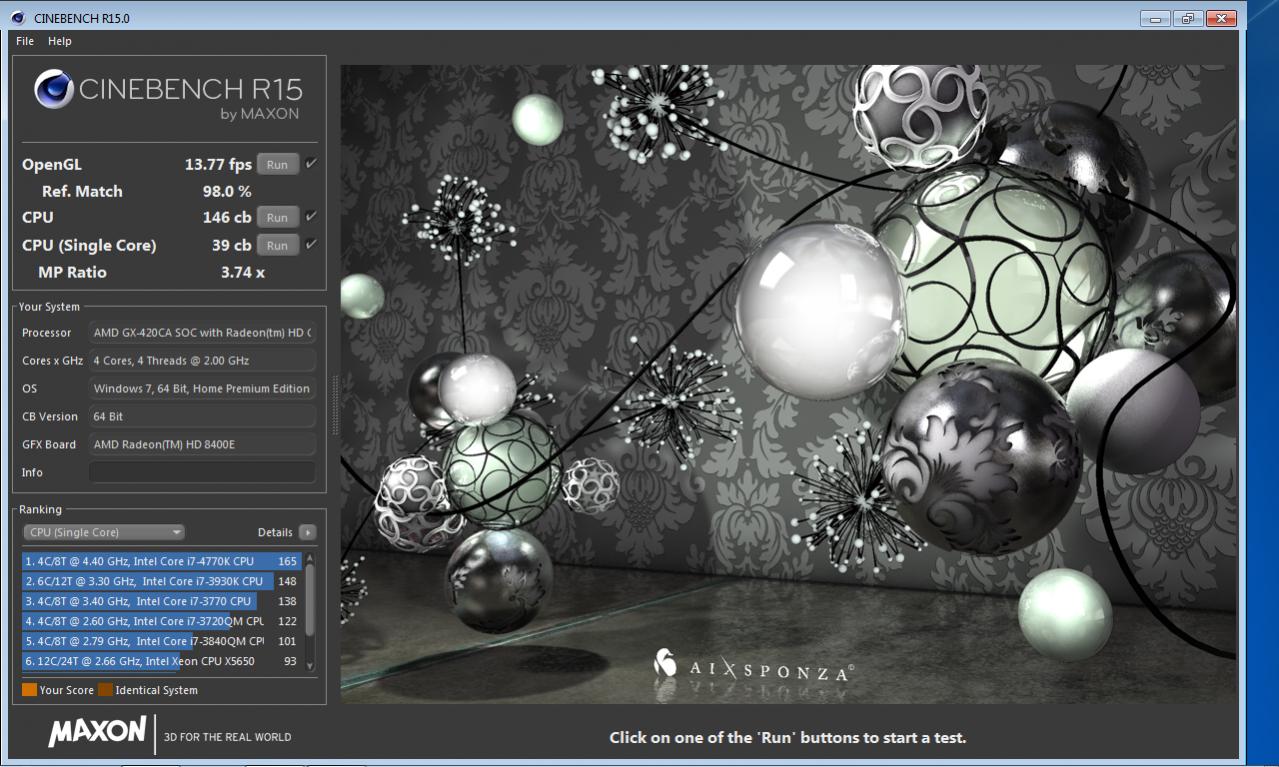This screenshot has height=767, width=1279.
Task: Run the CPU (Single Core) test
Action: 277,245
